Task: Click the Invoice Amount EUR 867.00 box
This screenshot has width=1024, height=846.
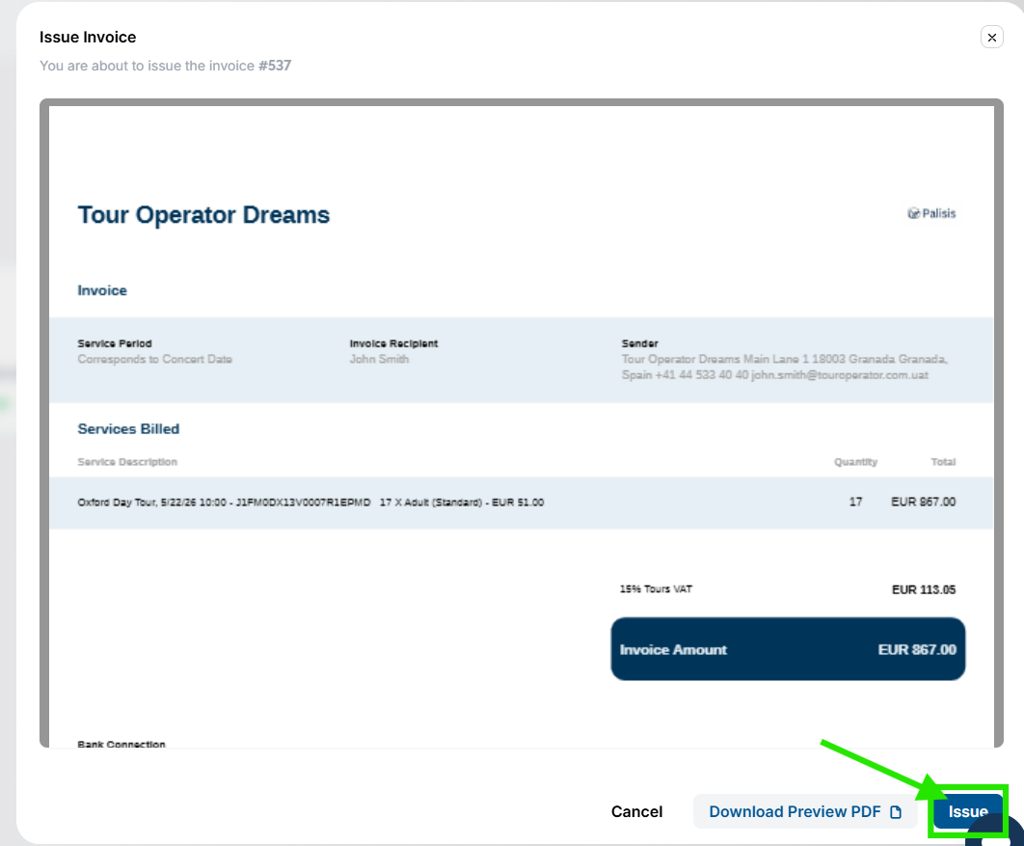Action: coord(788,649)
